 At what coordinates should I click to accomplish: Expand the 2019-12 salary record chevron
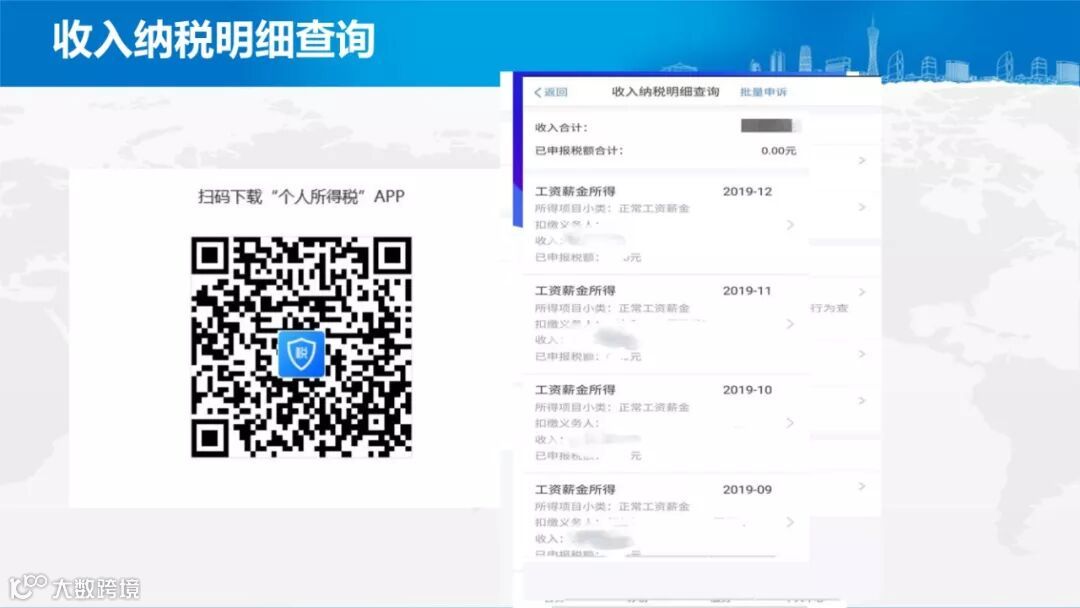(790, 225)
